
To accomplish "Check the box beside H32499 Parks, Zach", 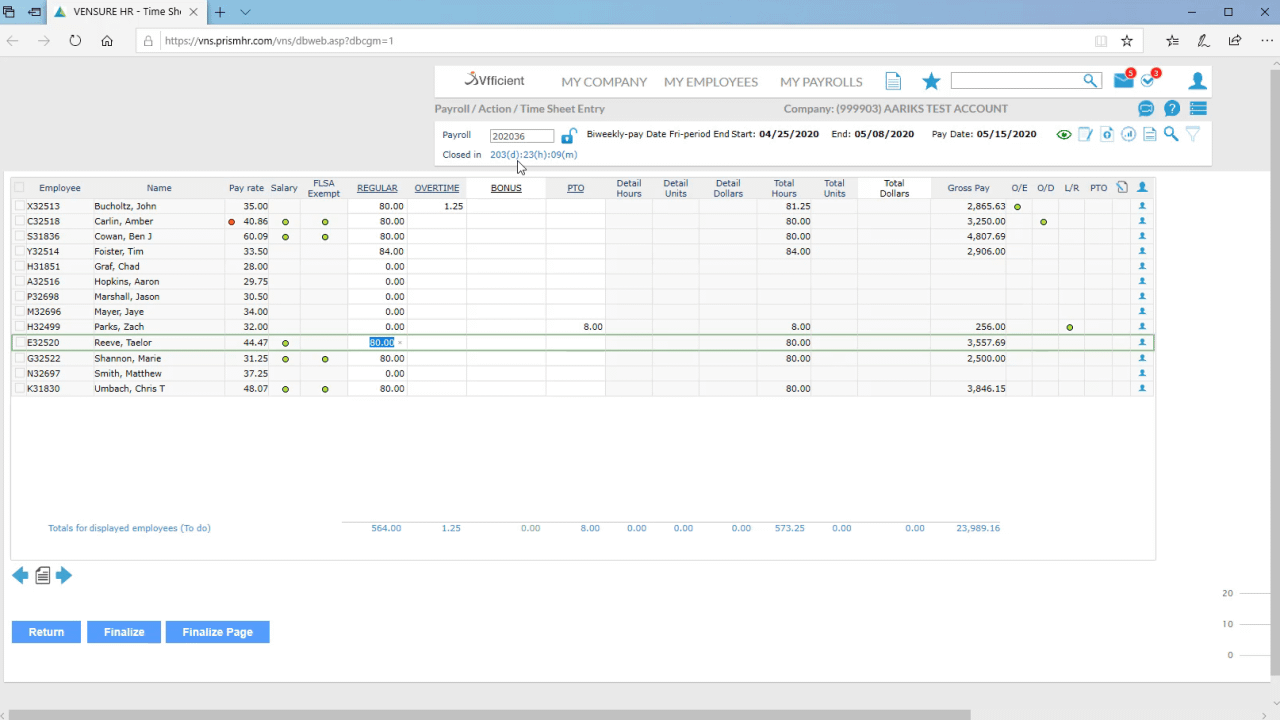I will point(19,327).
